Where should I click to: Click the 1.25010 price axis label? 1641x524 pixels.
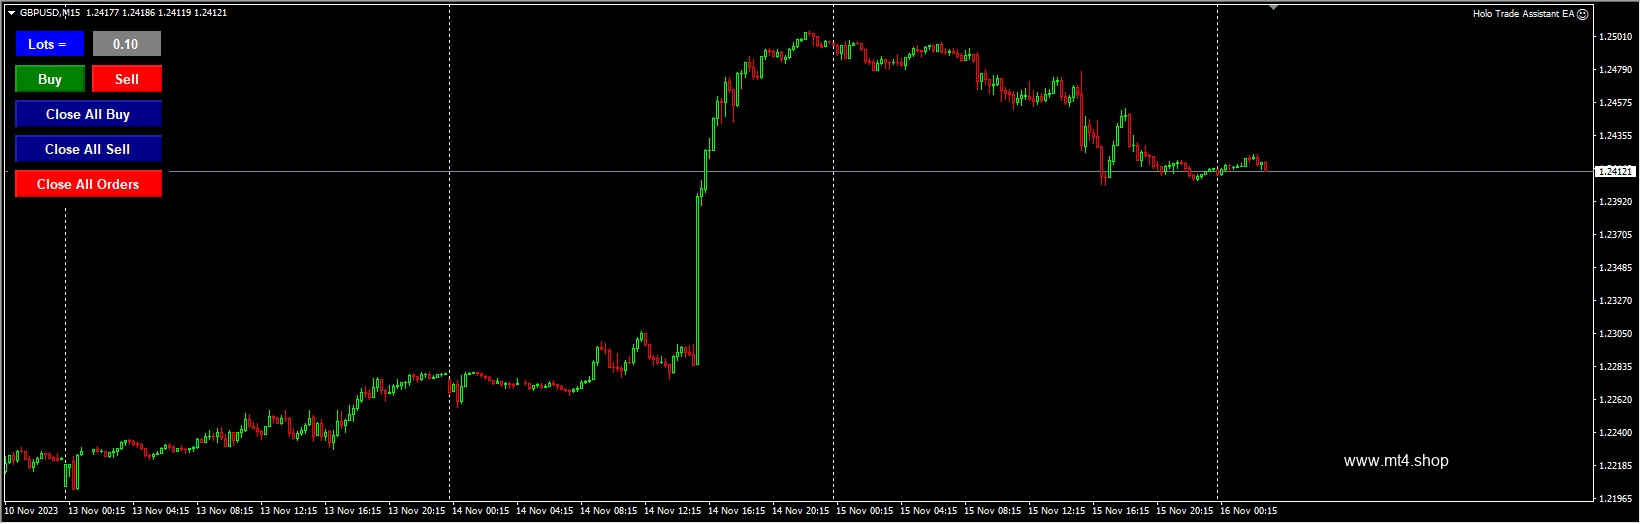pyautogui.click(x=1616, y=37)
